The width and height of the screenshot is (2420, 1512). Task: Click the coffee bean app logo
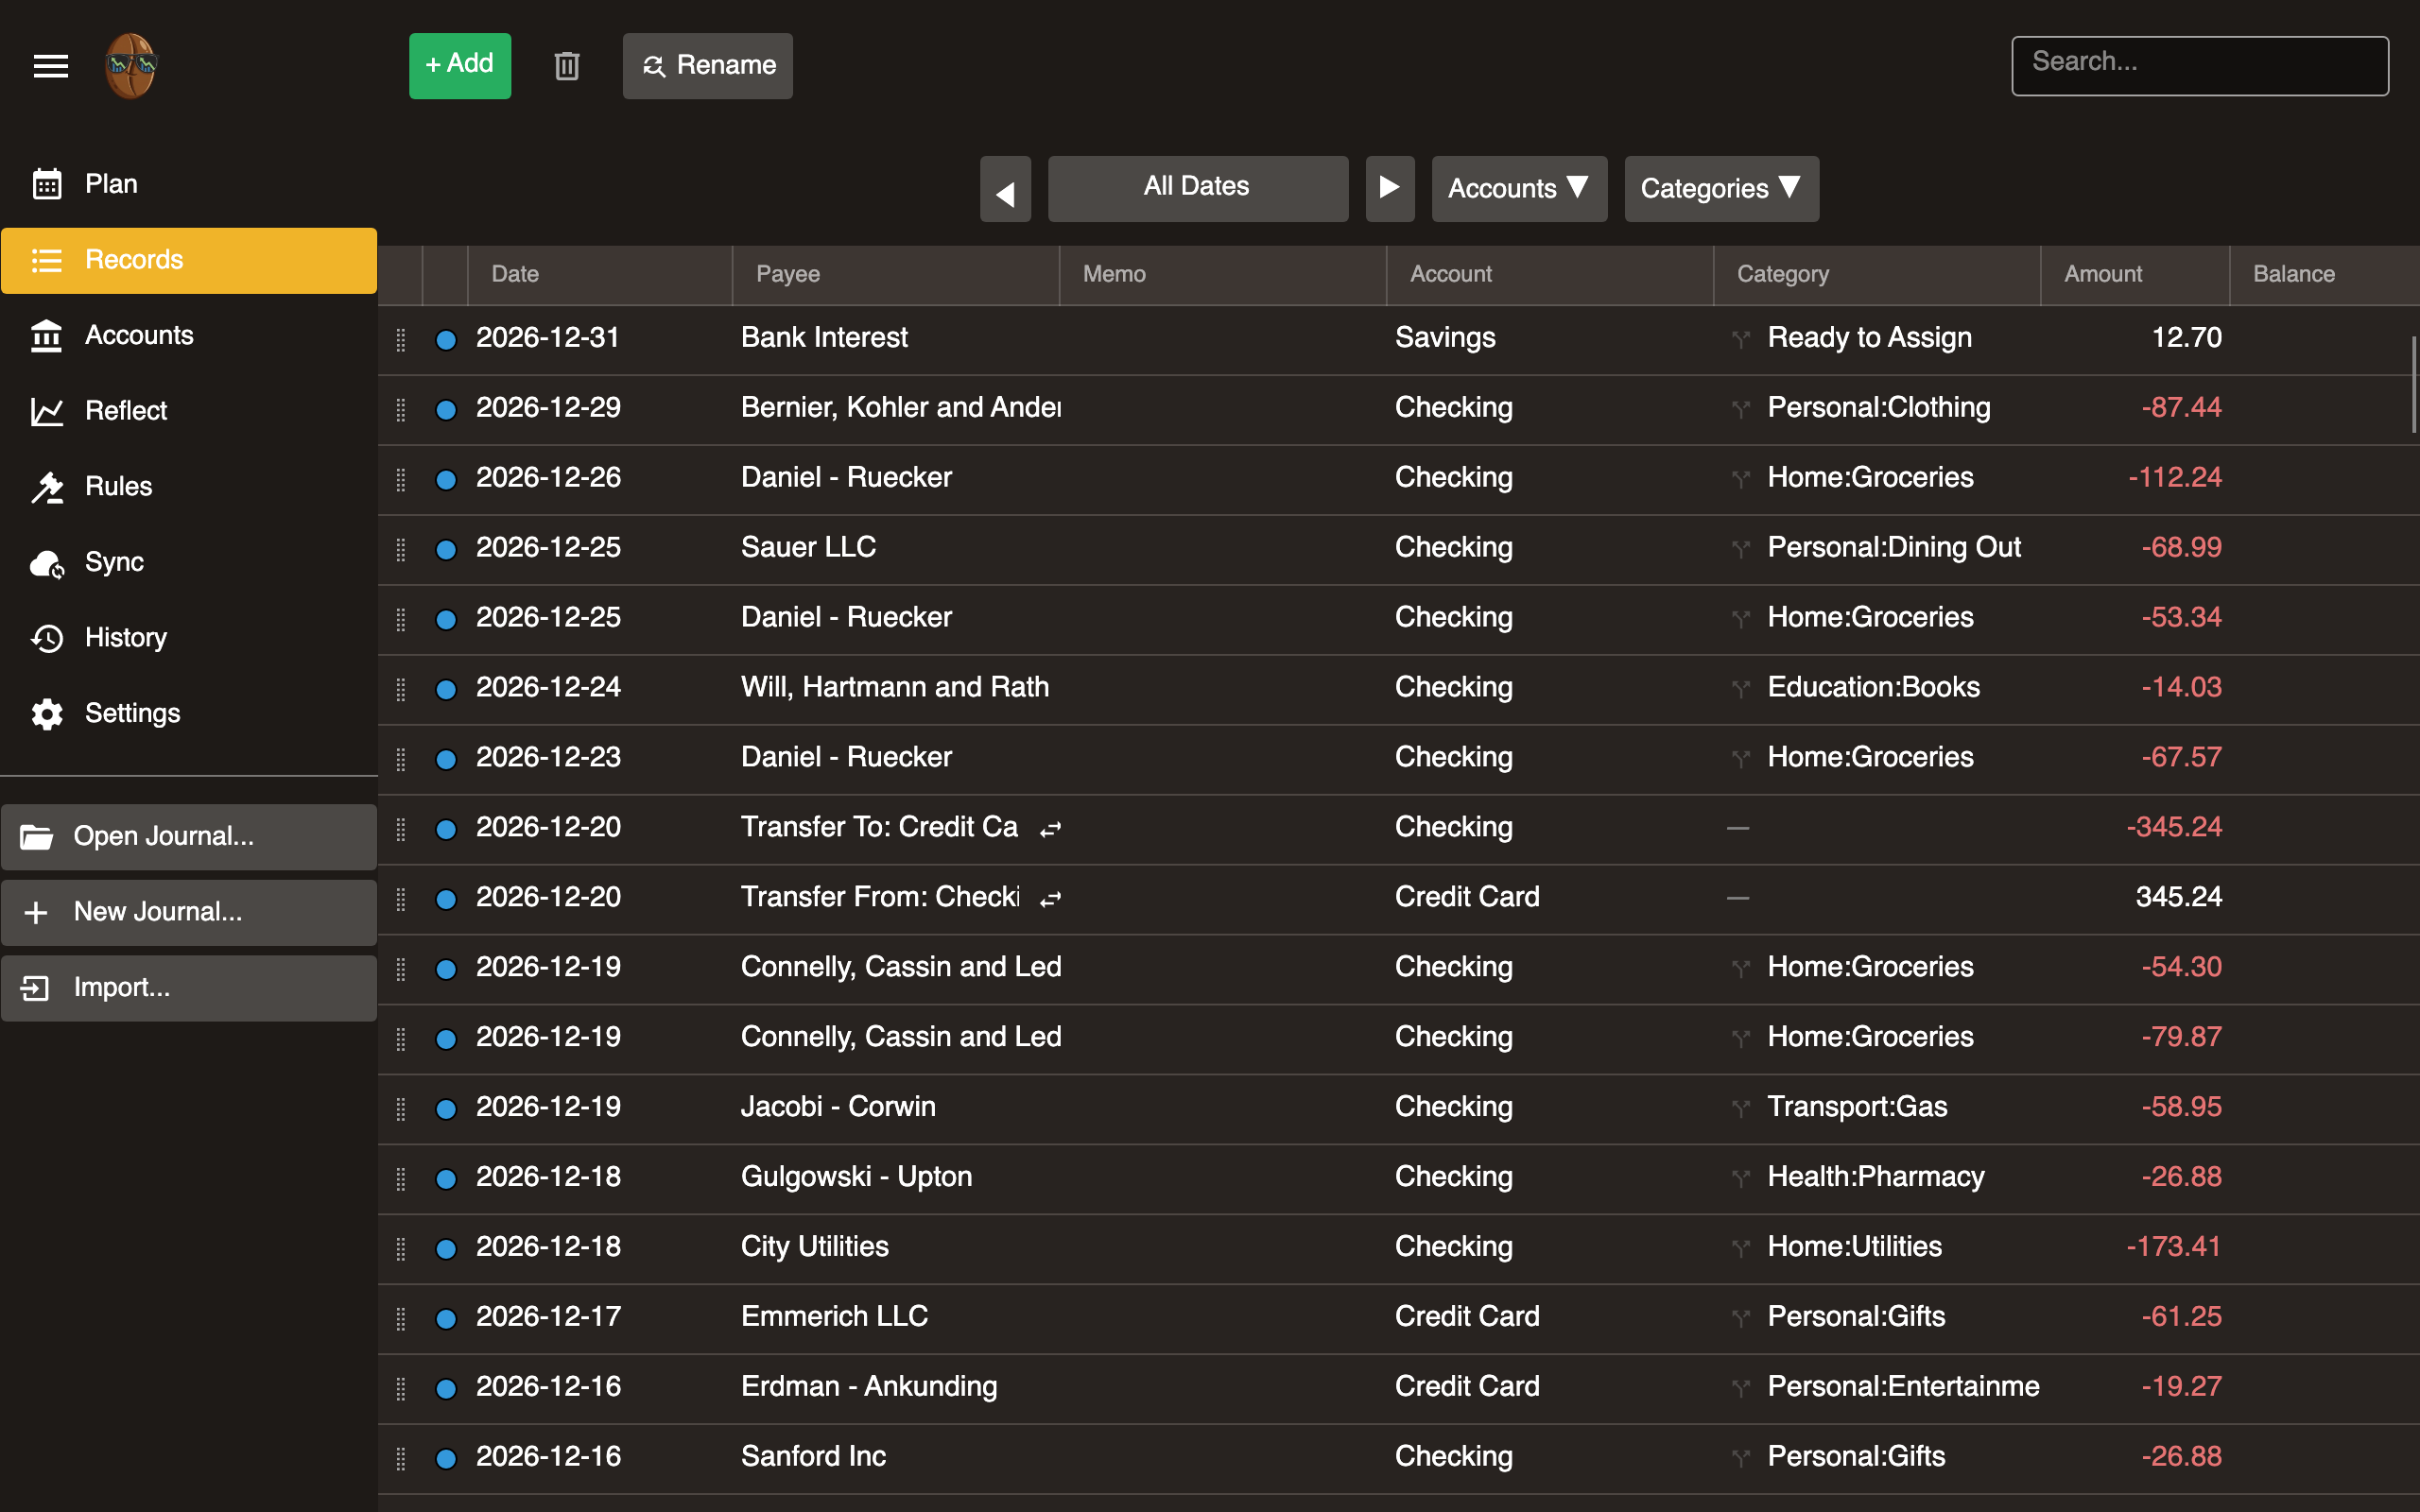tap(131, 66)
